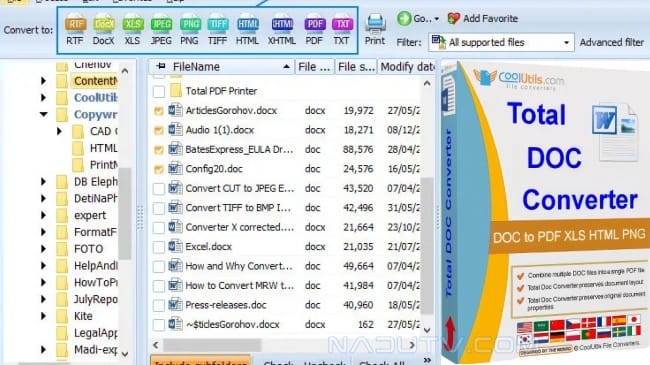The width and height of the screenshot is (650, 365).
Task: Select How and Why Convert file name
Action: [x=239, y=266]
